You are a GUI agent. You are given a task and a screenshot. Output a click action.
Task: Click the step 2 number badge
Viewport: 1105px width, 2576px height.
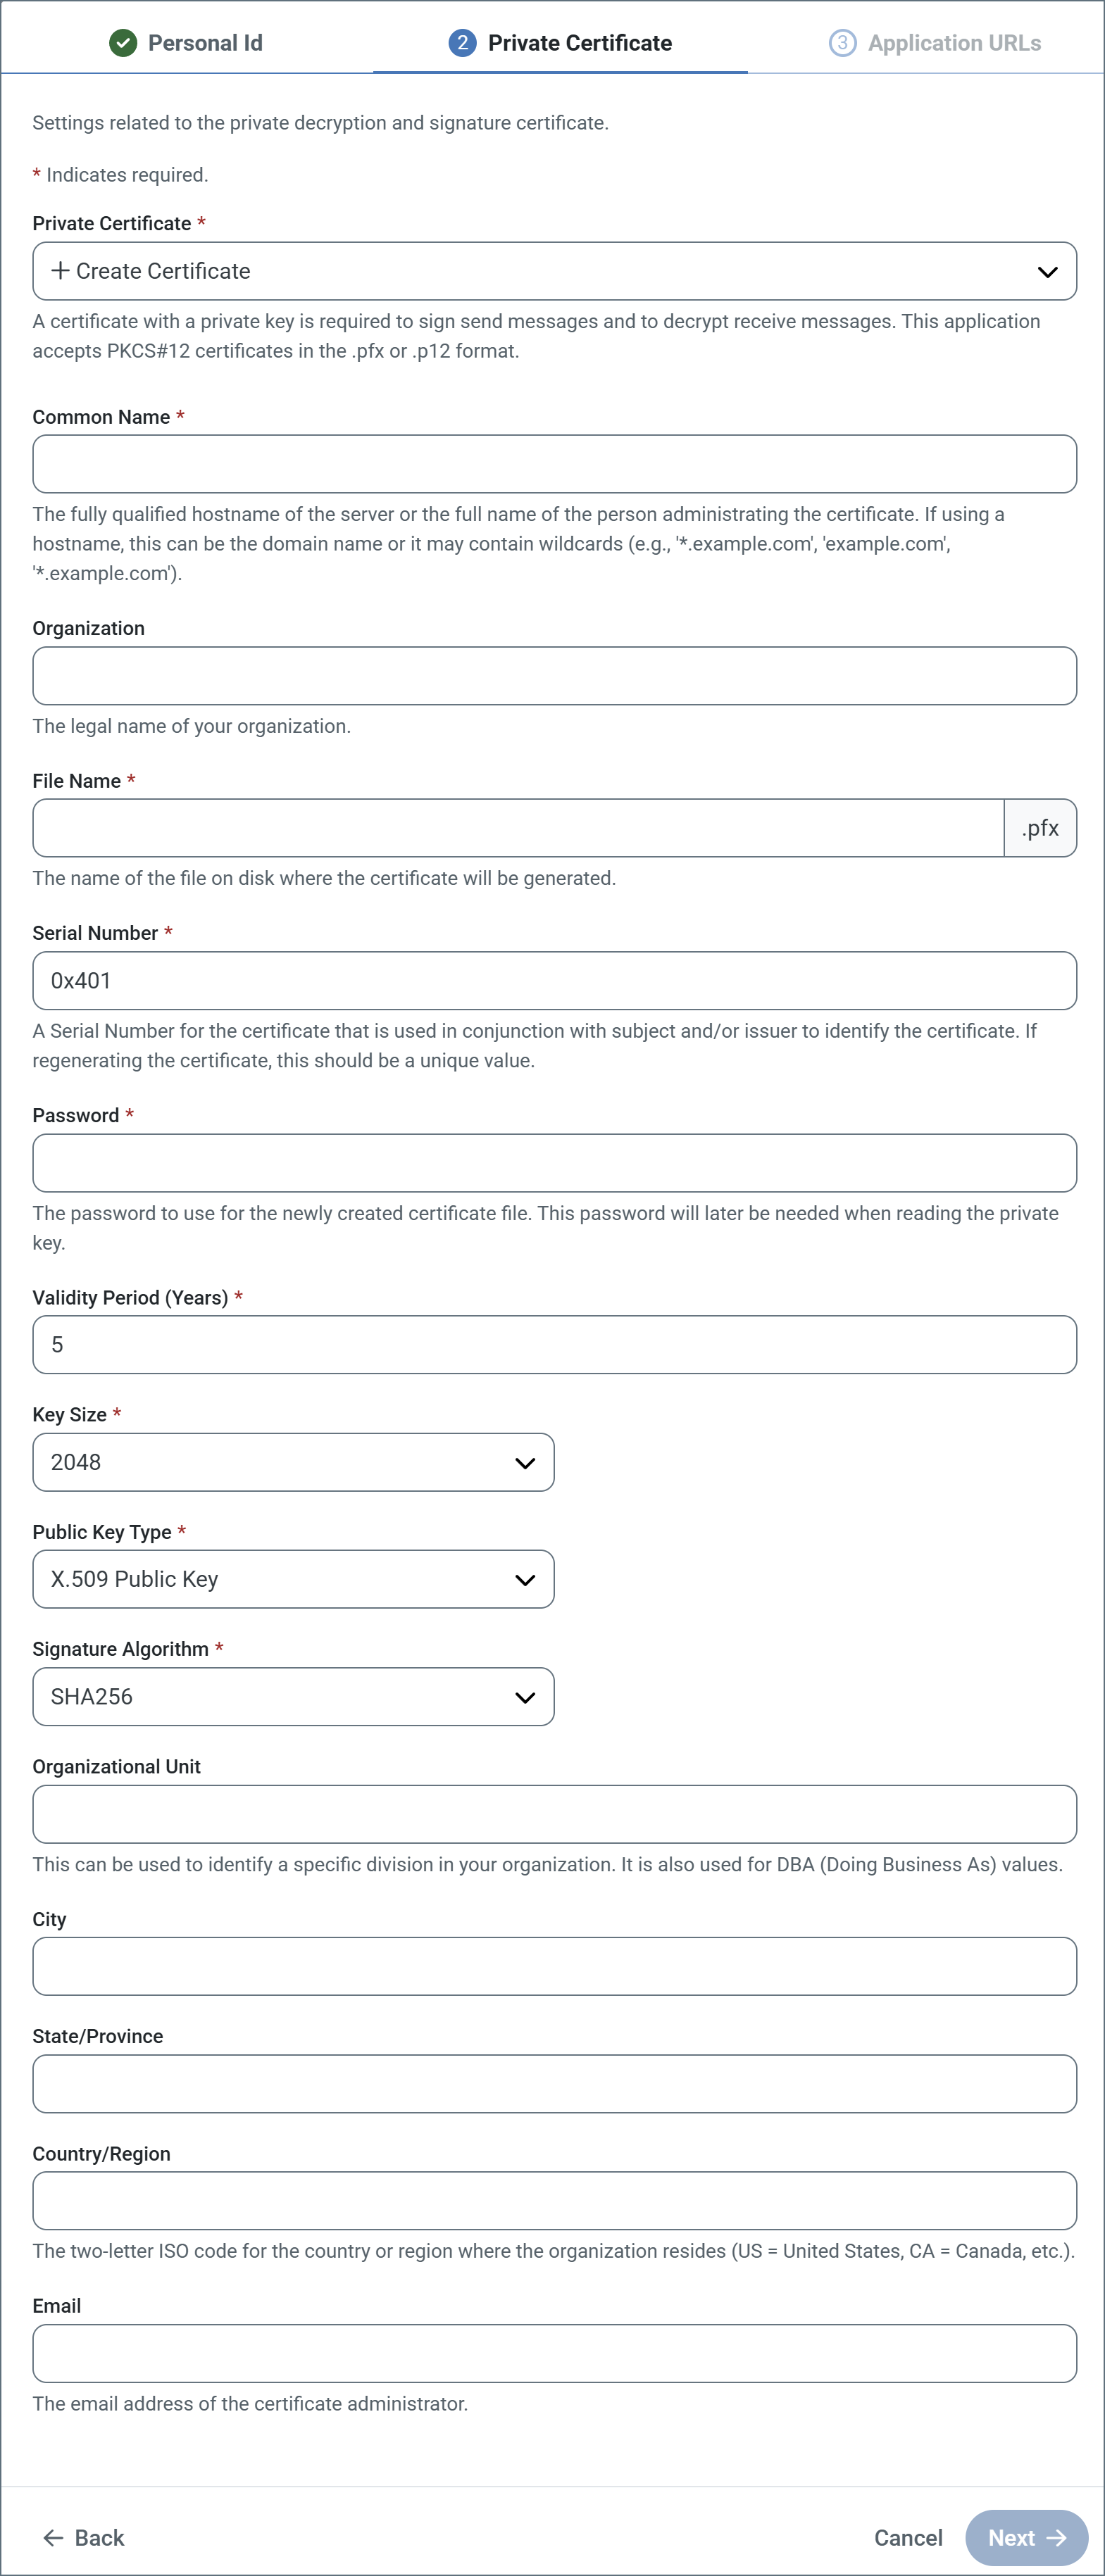(x=462, y=43)
